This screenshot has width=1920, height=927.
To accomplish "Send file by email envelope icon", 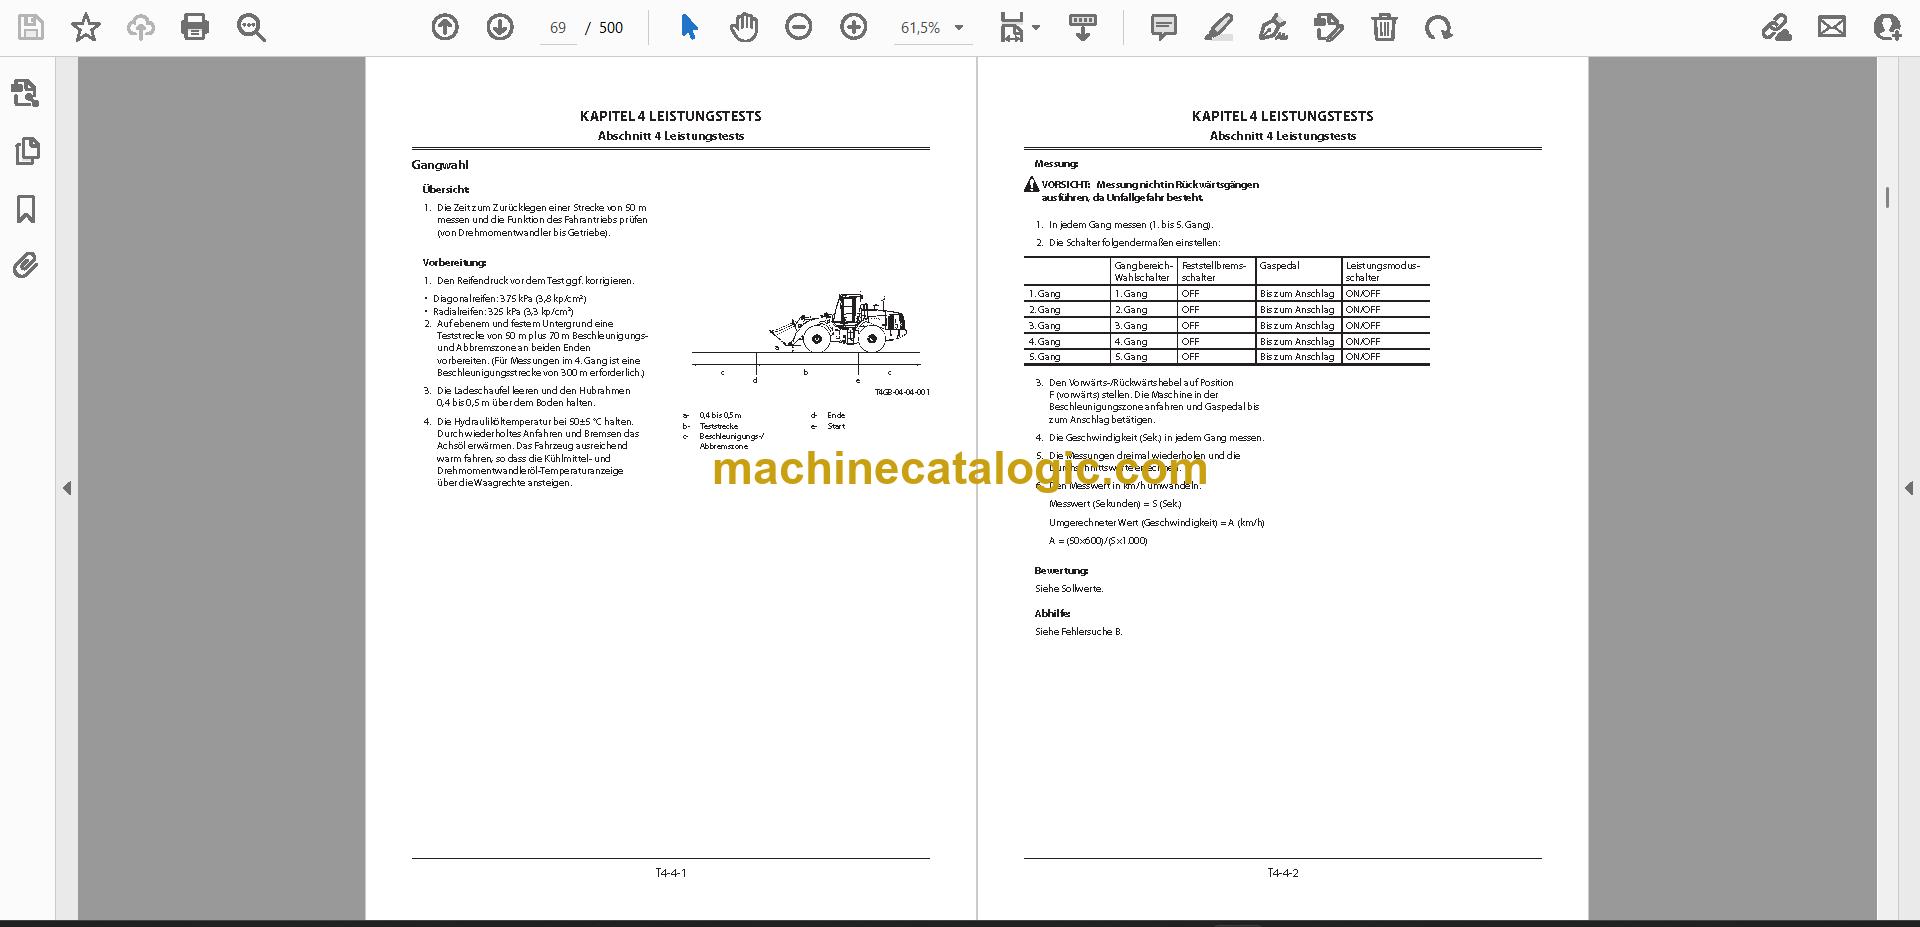I will [1832, 27].
